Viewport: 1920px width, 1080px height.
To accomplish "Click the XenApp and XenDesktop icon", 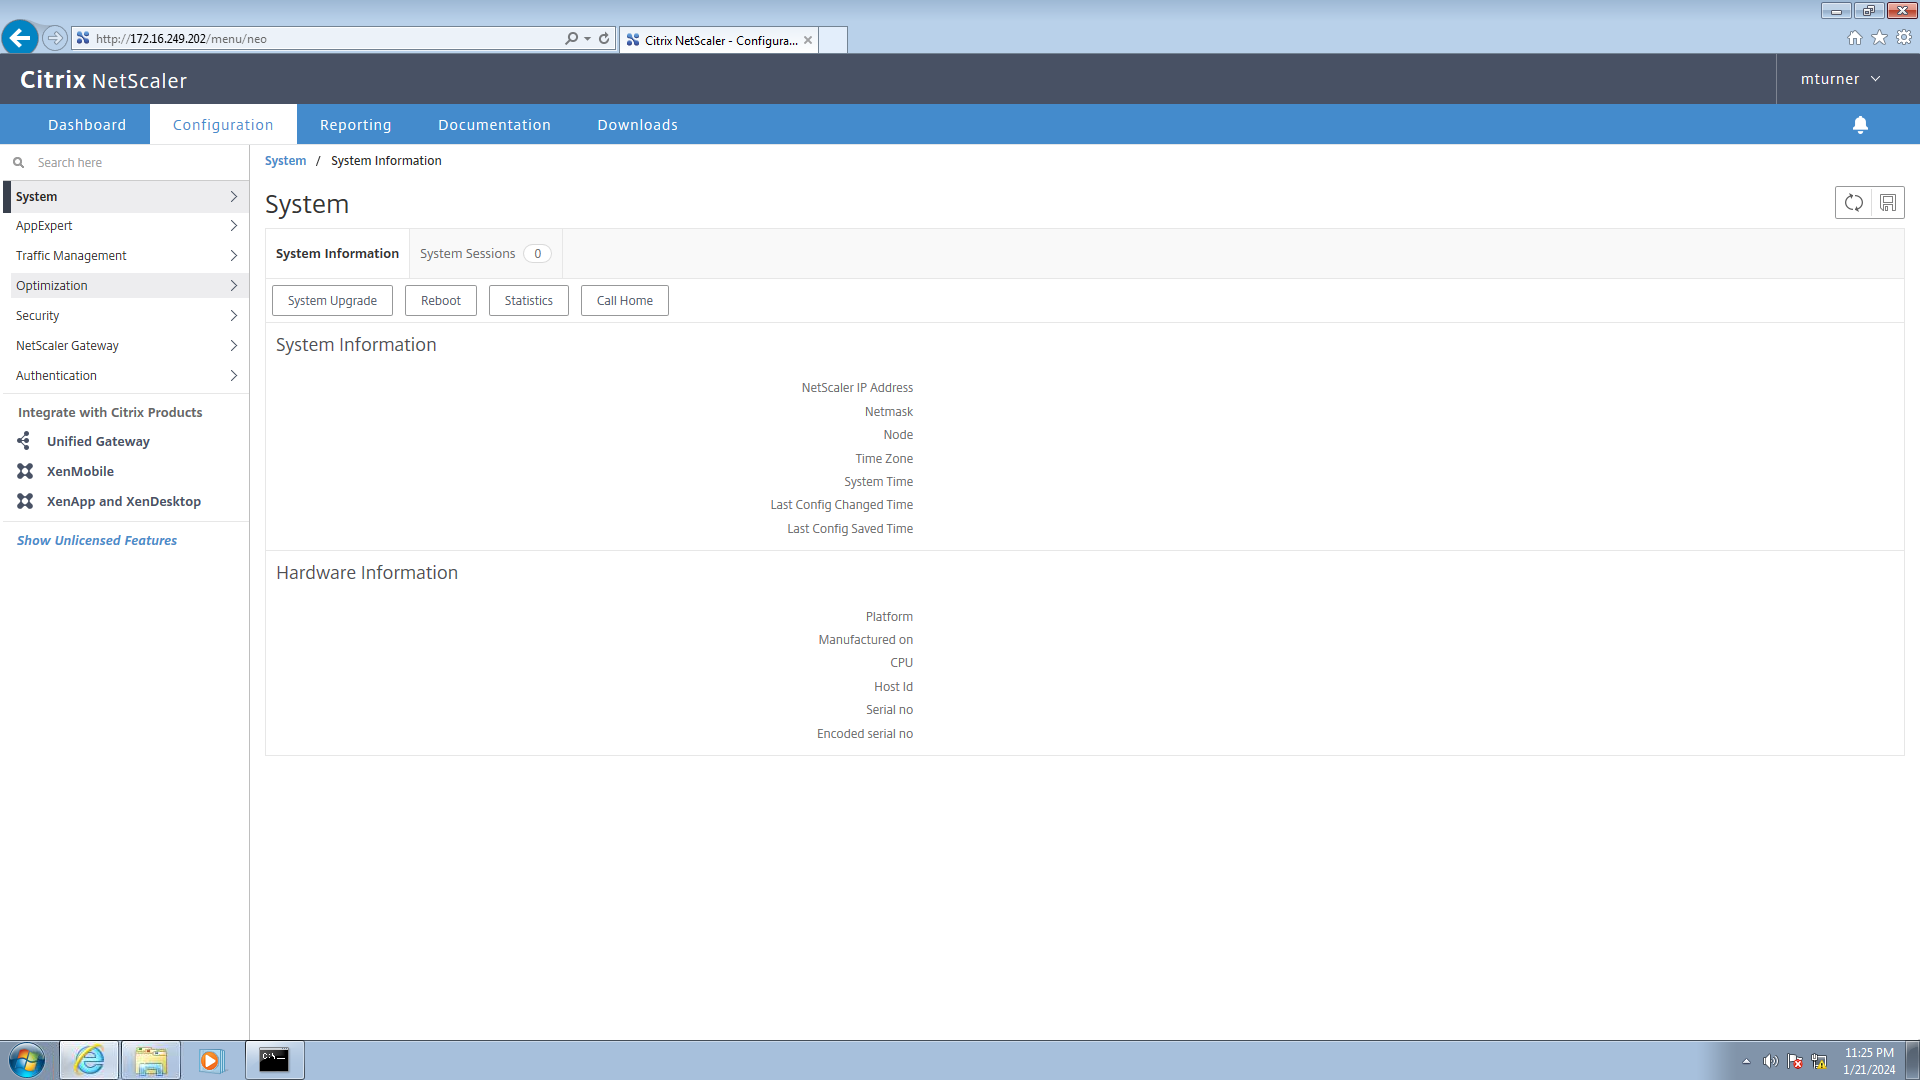I will point(24,501).
